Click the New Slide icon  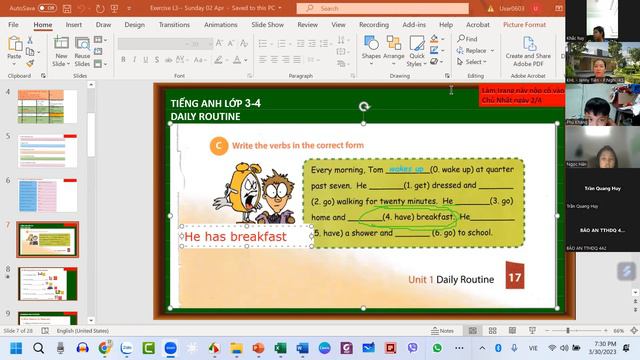pyautogui.click(x=61, y=43)
